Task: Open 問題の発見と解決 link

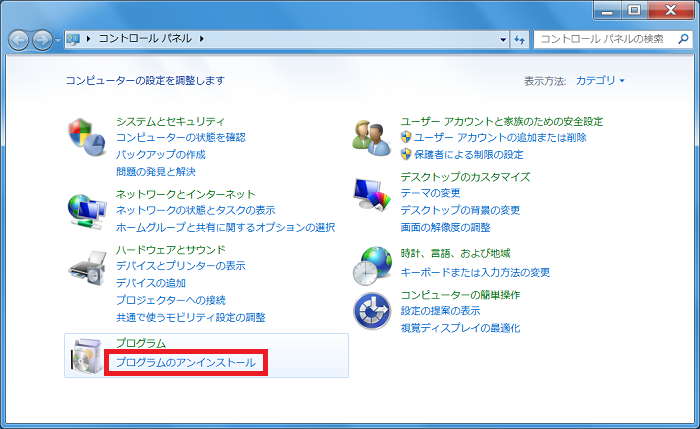Action: point(156,171)
